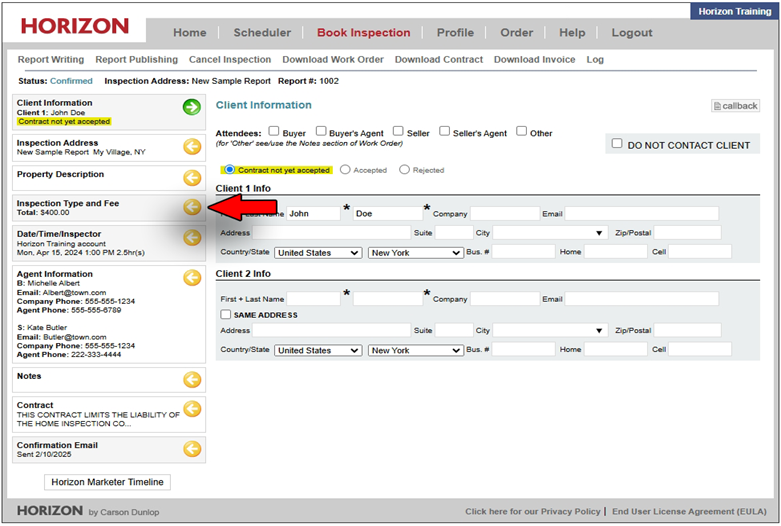Check the DO NOT CONTACT CLIENT box
Image resolution: width=781 pixels, height=526 pixels.
617,144
